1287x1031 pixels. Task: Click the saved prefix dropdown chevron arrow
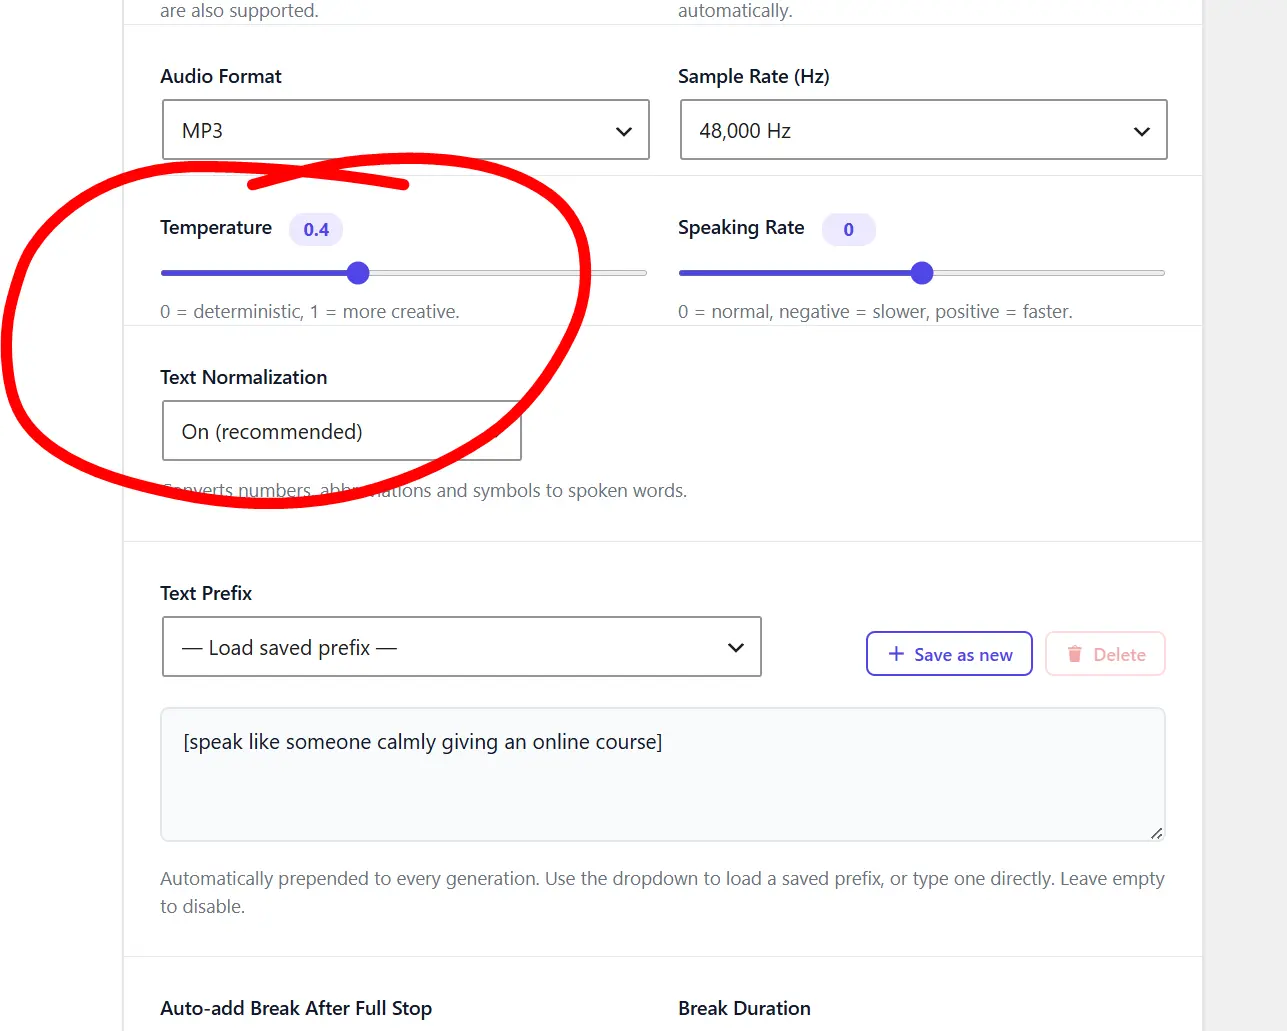click(736, 648)
